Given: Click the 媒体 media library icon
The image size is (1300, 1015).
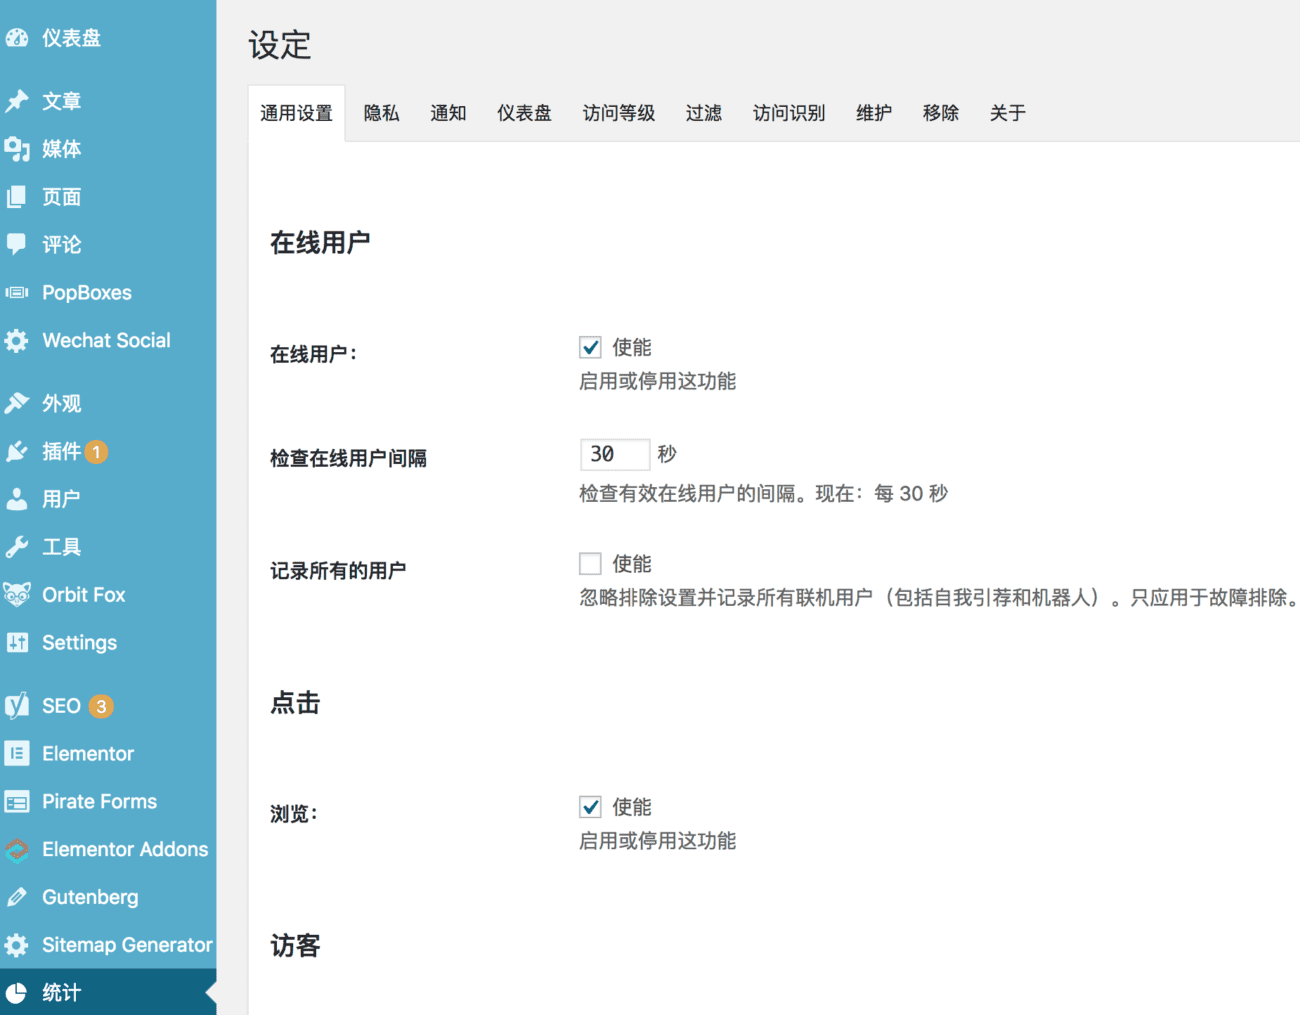Looking at the screenshot, I should point(18,149).
